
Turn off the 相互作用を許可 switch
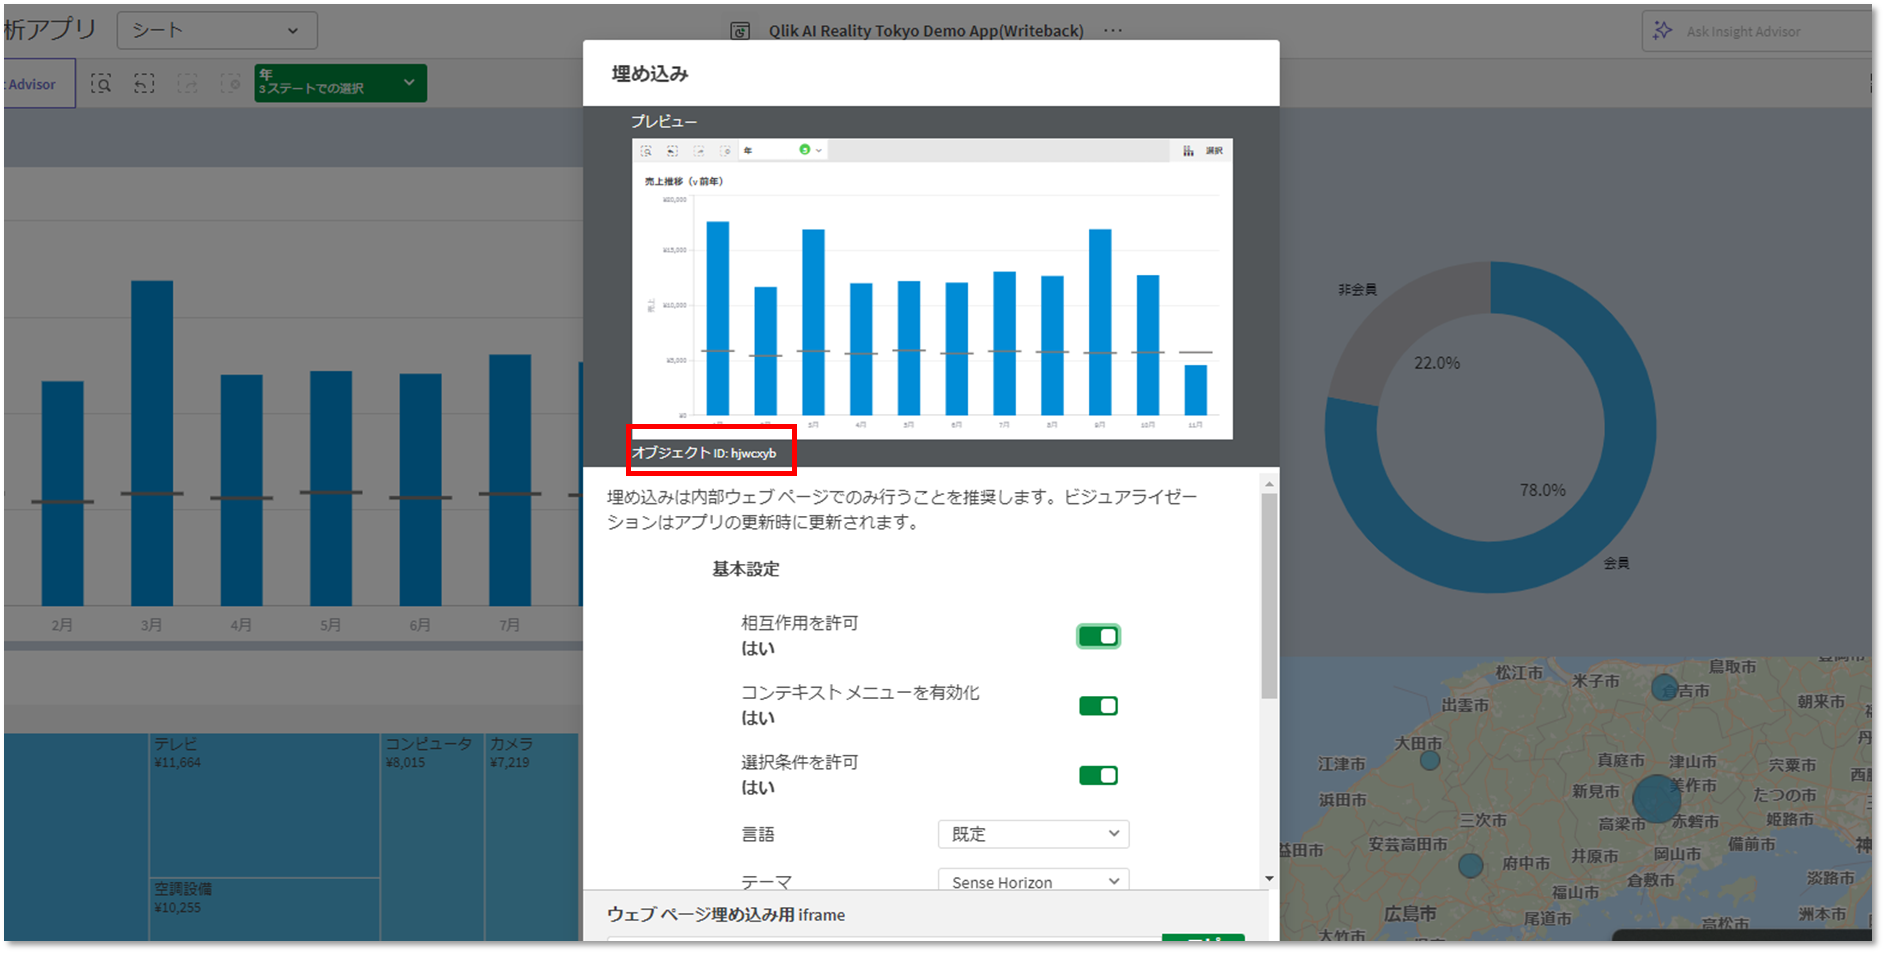[x=1098, y=636]
